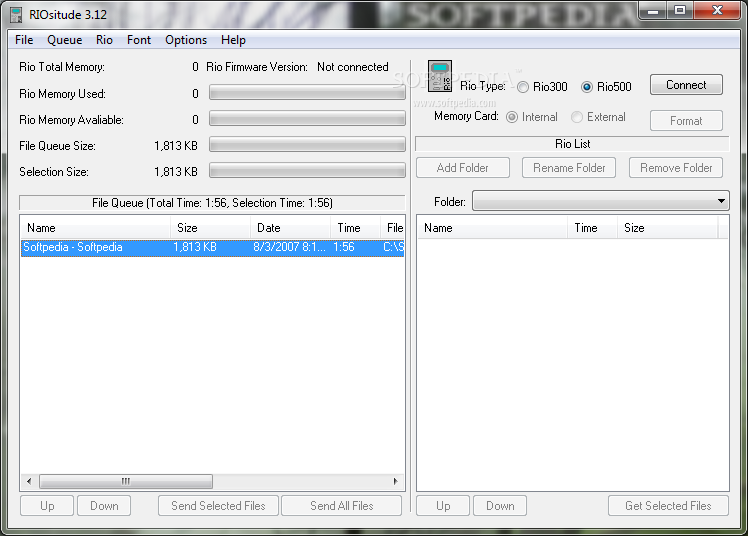Click the file queue Up button
This screenshot has width=748, height=536.
[47, 505]
